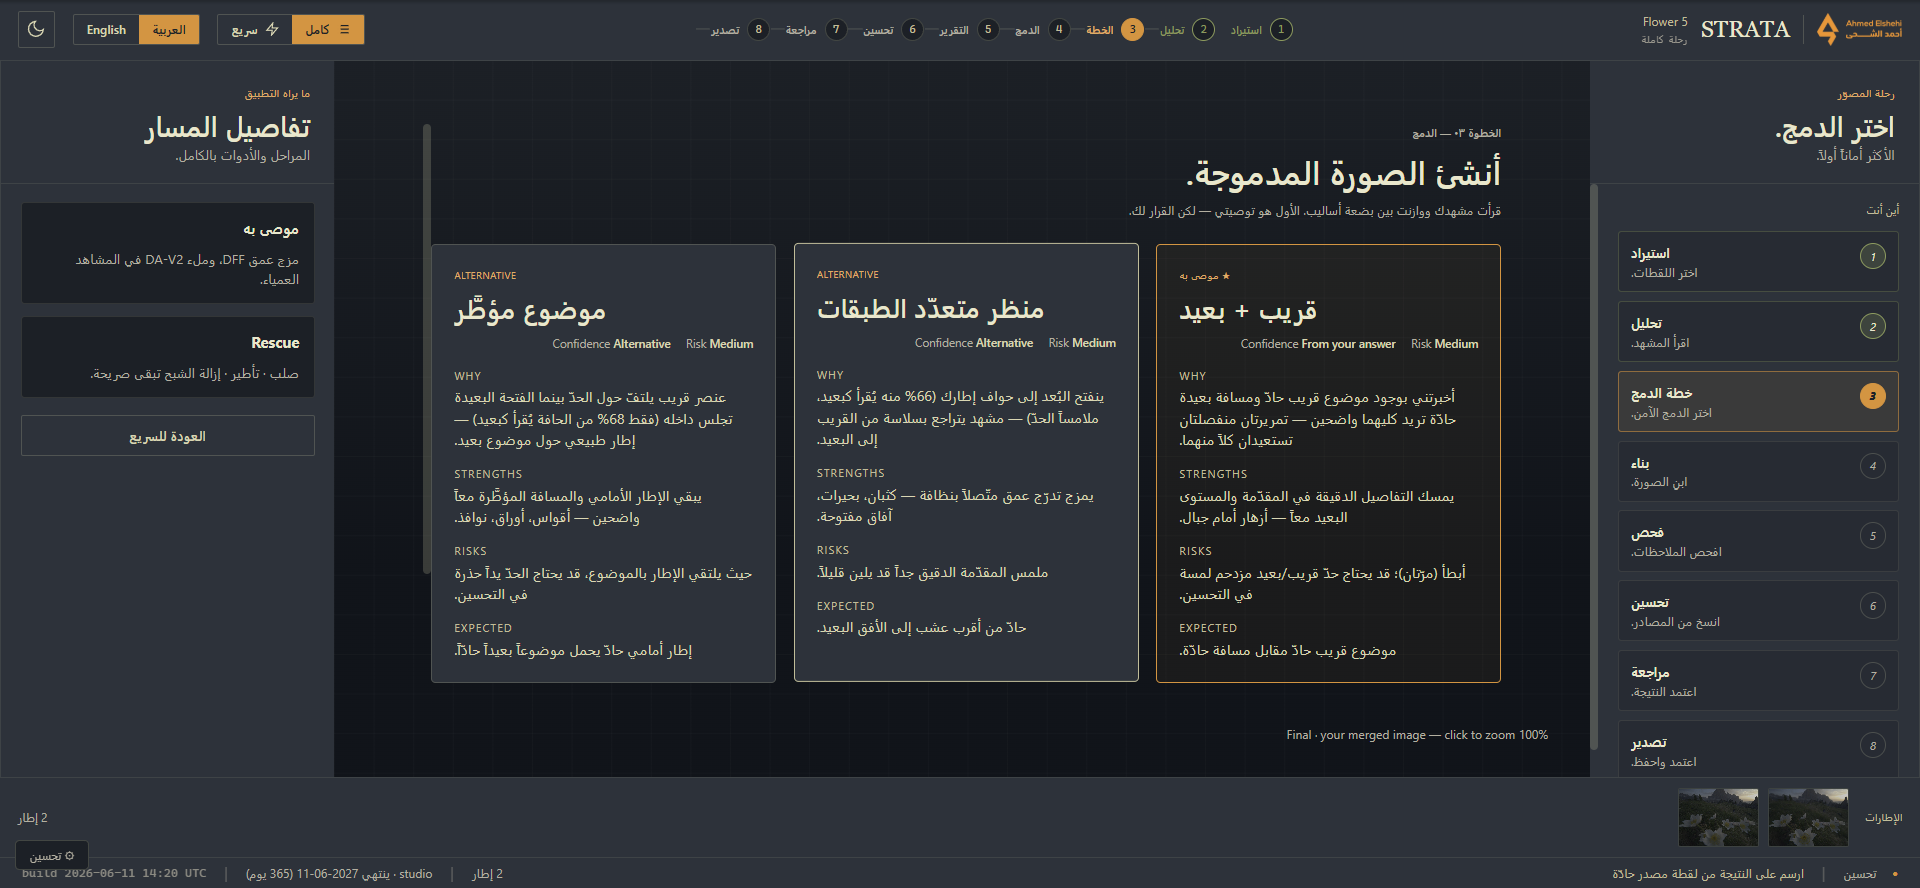
Task: Open the موصى به pipeline card
Action: click(x=168, y=253)
